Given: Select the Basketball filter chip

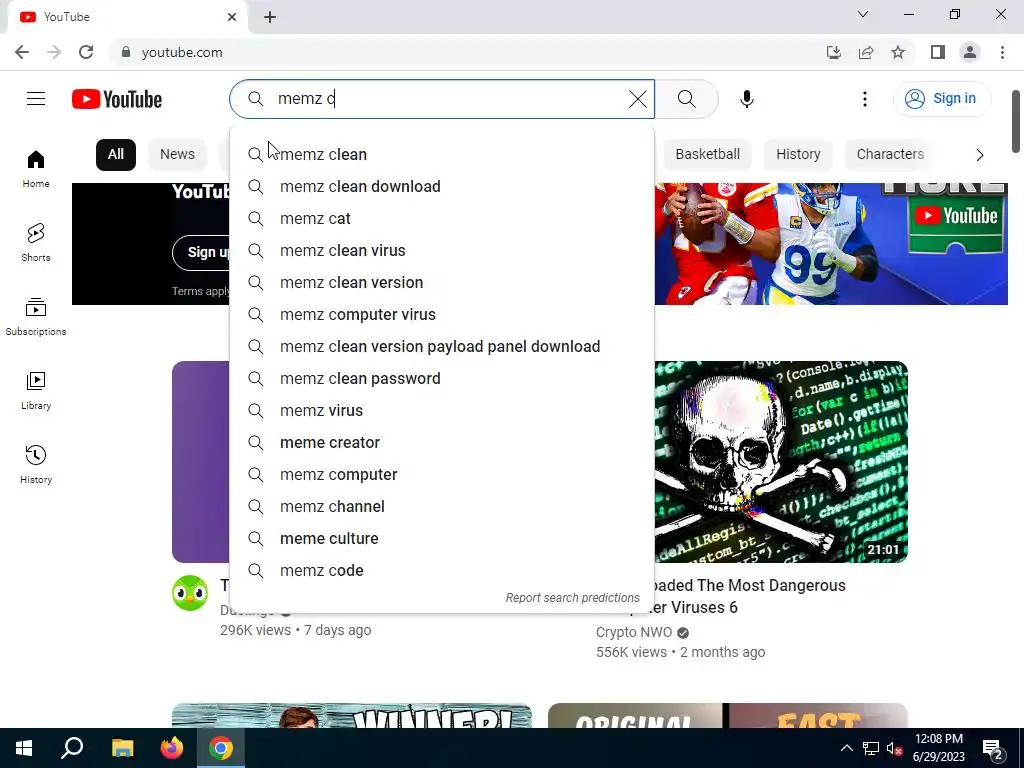Looking at the screenshot, I should (x=707, y=155).
